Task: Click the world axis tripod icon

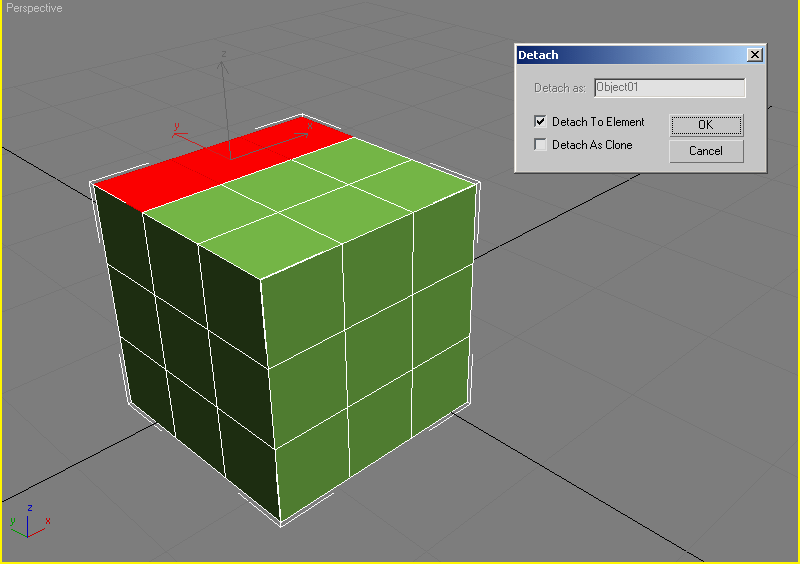Action: click(x=29, y=522)
